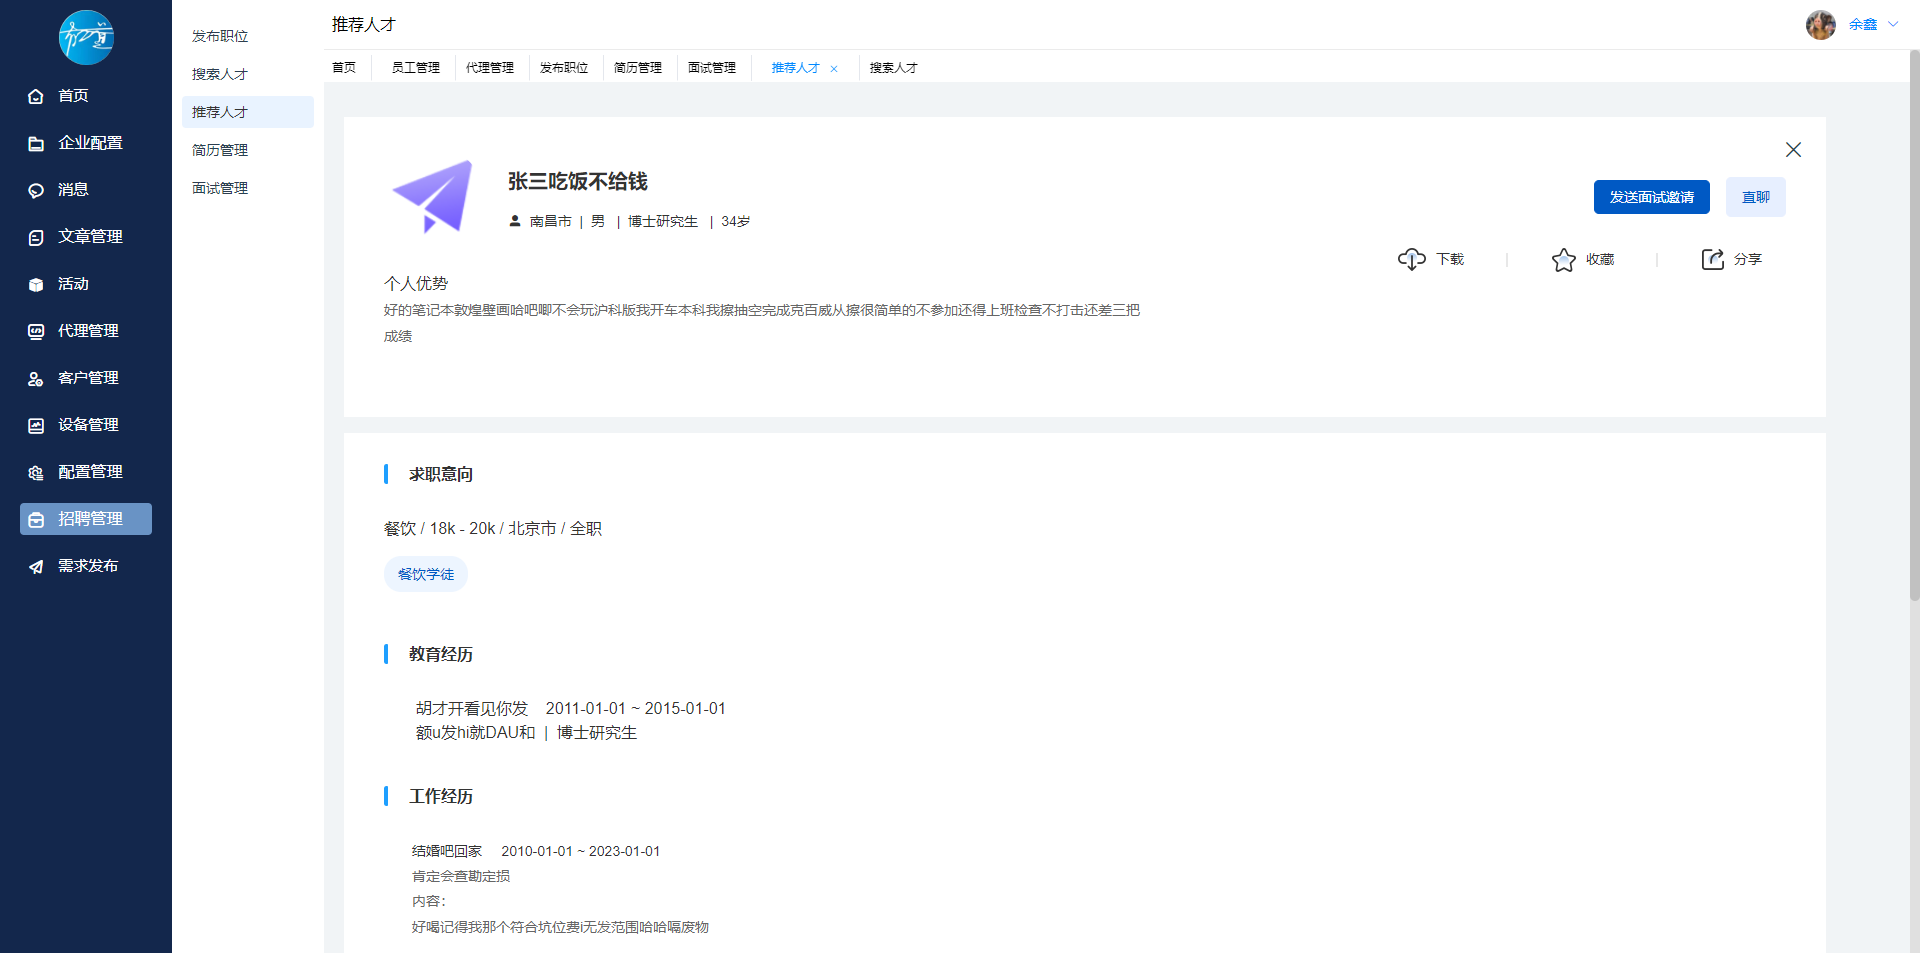Image resolution: width=1920 pixels, height=953 pixels.
Task: Select 发布职位 in the submenu
Action: pos(220,36)
